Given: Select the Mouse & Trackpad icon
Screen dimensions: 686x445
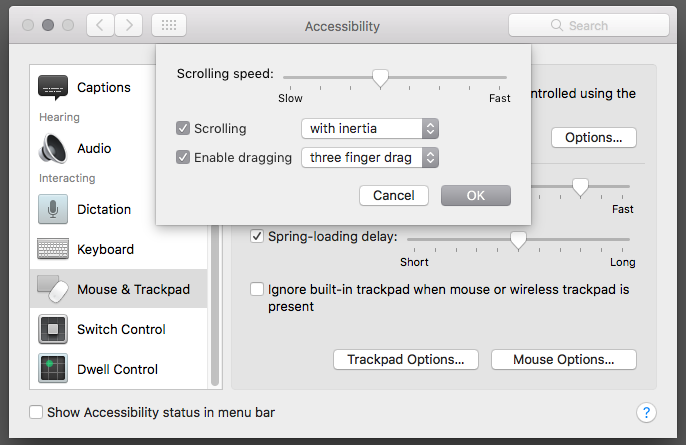Looking at the screenshot, I should point(53,289).
